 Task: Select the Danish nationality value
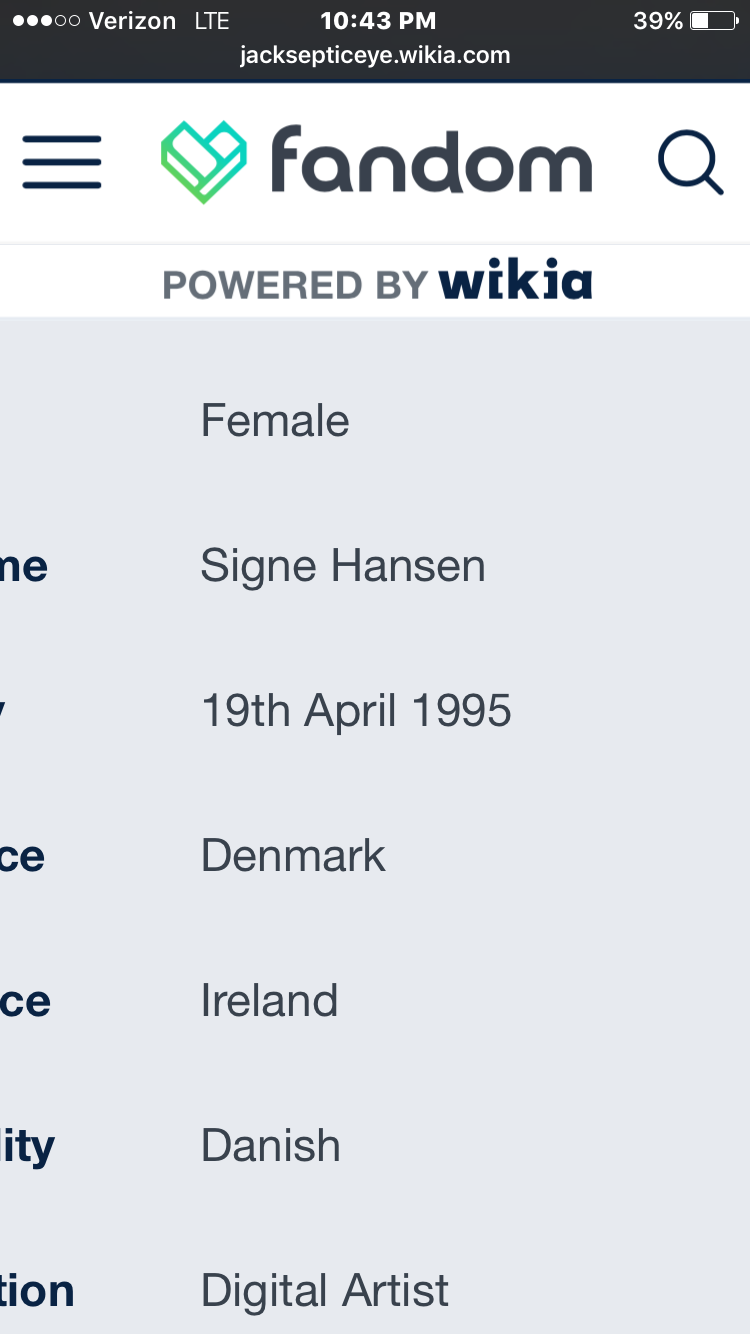[271, 1146]
